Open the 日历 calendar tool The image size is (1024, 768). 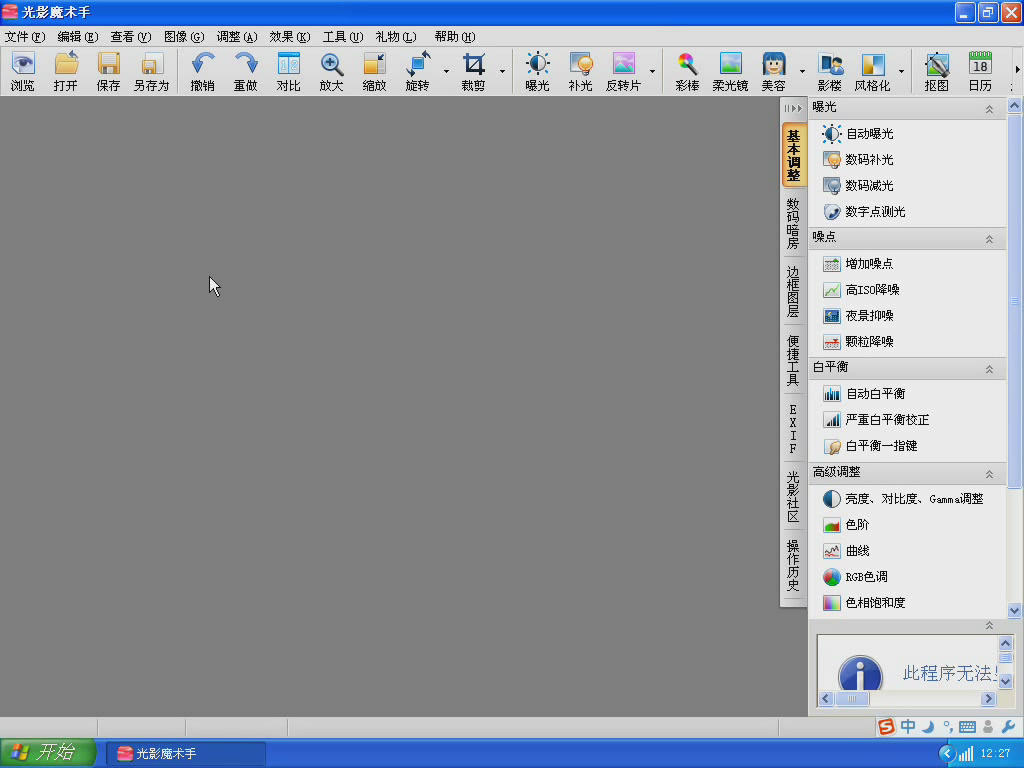click(x=980, y=71)
